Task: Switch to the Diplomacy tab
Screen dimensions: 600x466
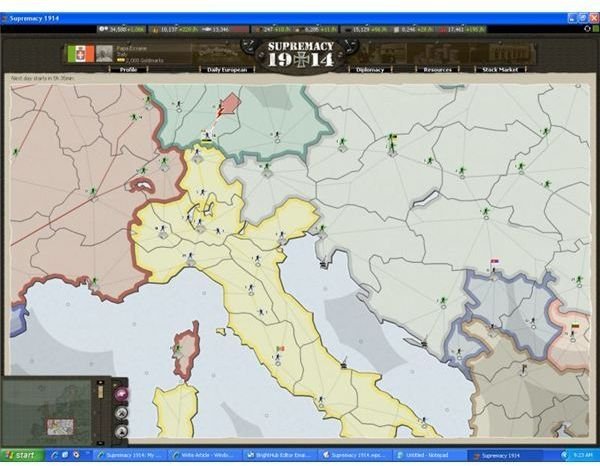Action: click(x=370, y=70)
